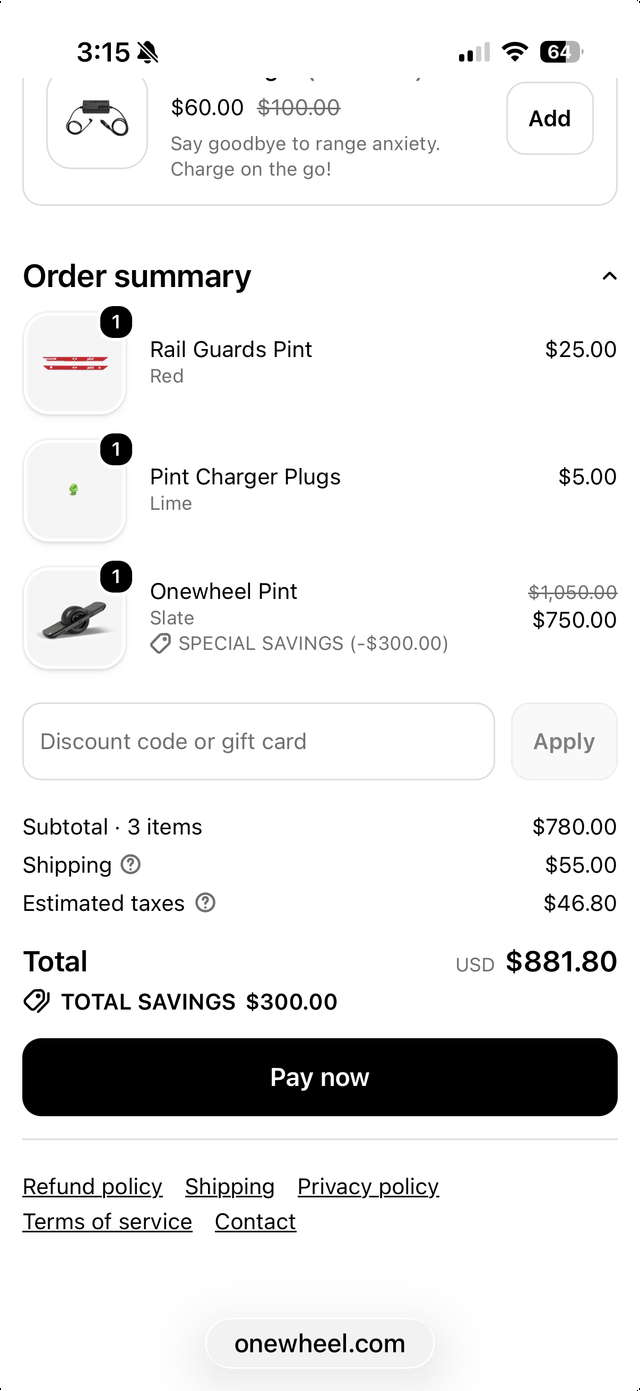This screenshot has width=640, height=1391.
Task: Open the Terms of service link
Action: coord(107,1221)
